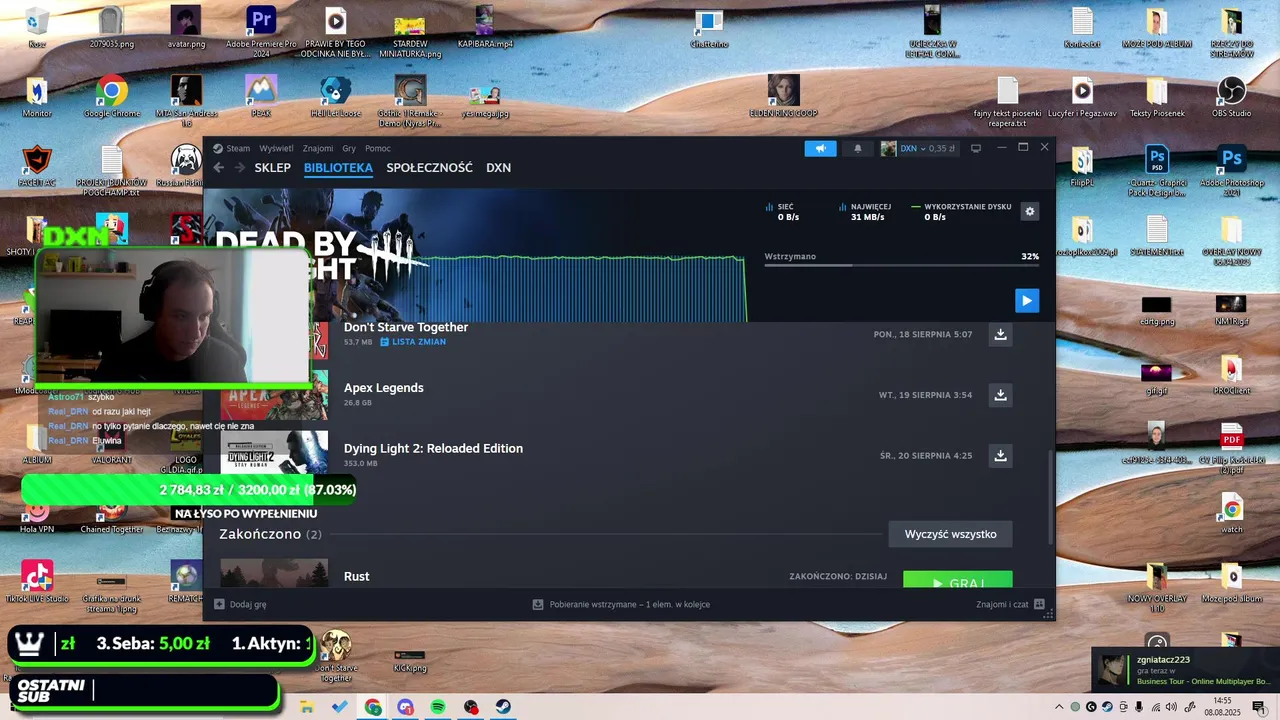Download Don't Starve Together update now
Viewport: 1280px width, 720px height.
click(x=1000, y=334)
